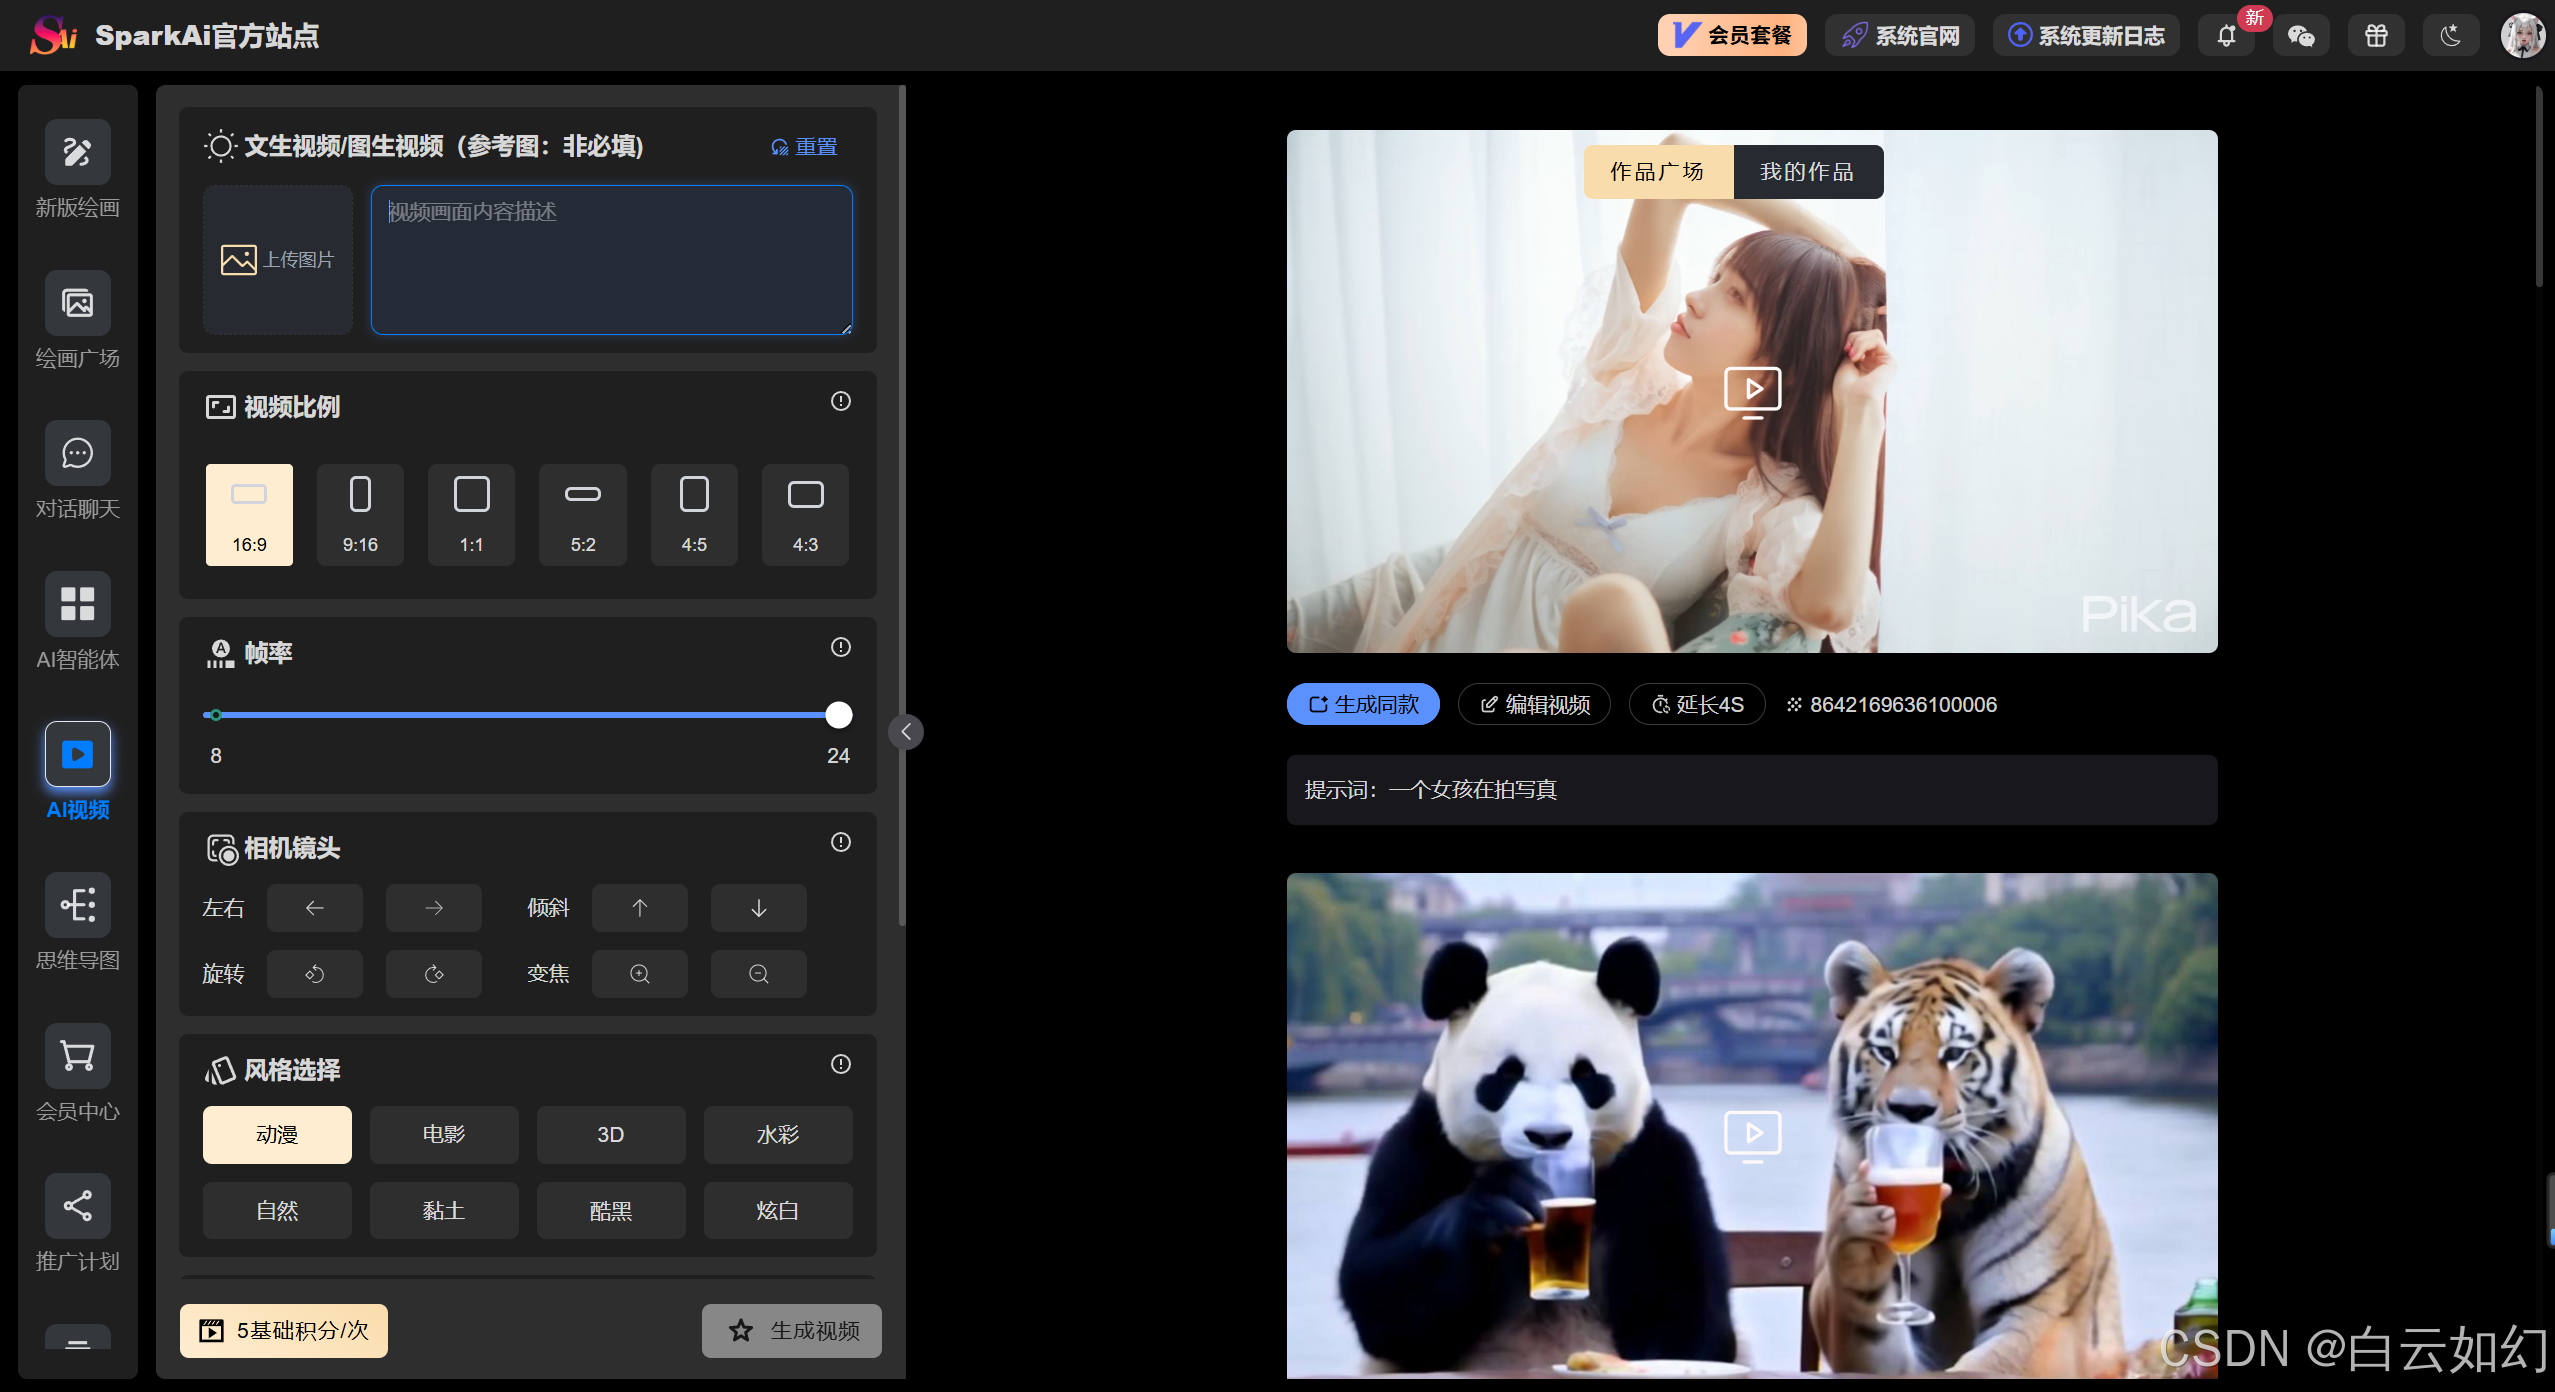Click the notification bell icon
The width and height of the screenshot is (2555, 1392).
[2226, 36]
